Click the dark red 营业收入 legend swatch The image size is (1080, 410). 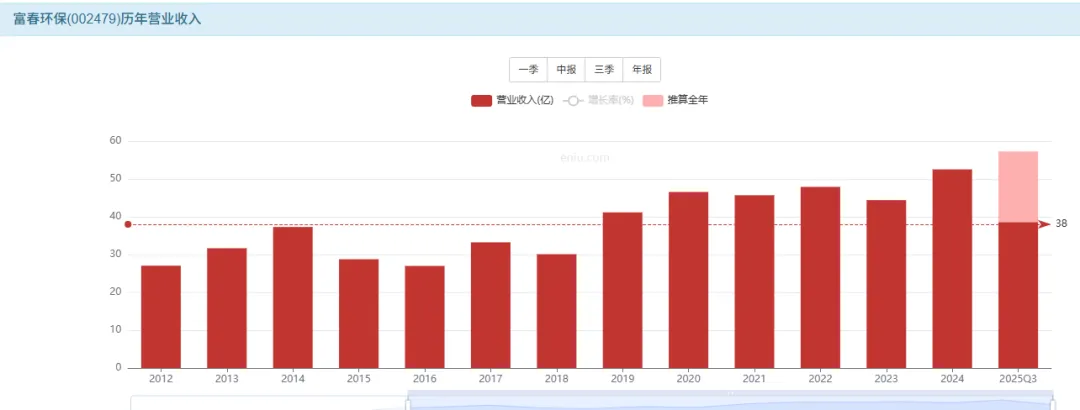(x=481, y=101)
